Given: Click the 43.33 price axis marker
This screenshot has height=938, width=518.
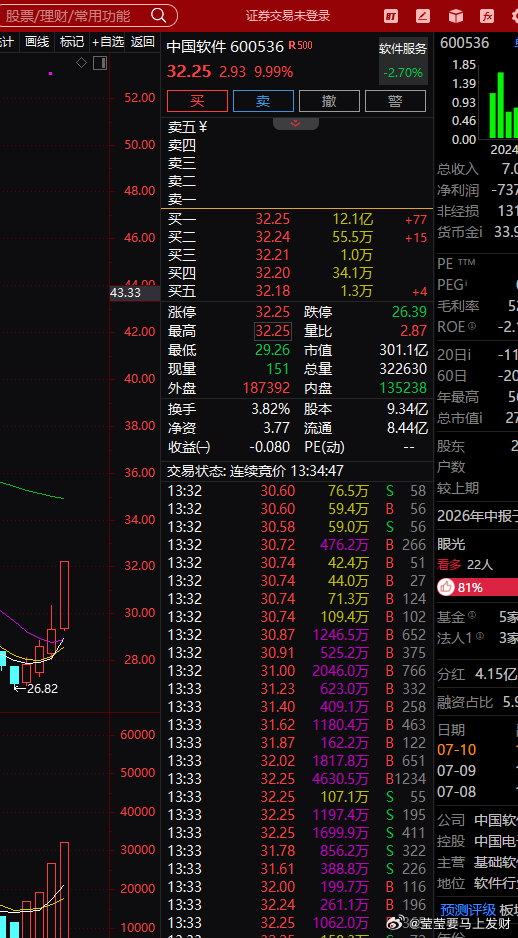Looking at the screenshot, I should [x=135, y=293].
